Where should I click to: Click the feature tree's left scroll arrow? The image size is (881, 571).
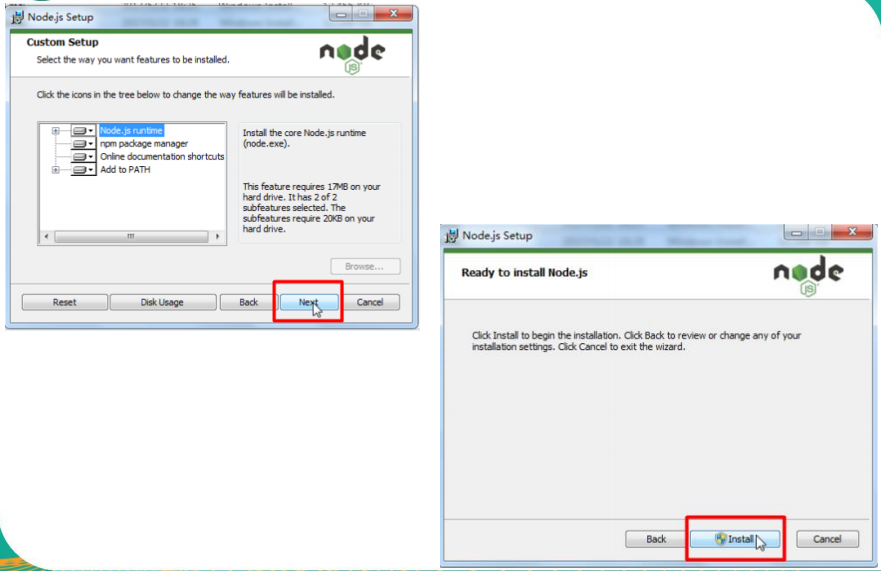(47, 237)
